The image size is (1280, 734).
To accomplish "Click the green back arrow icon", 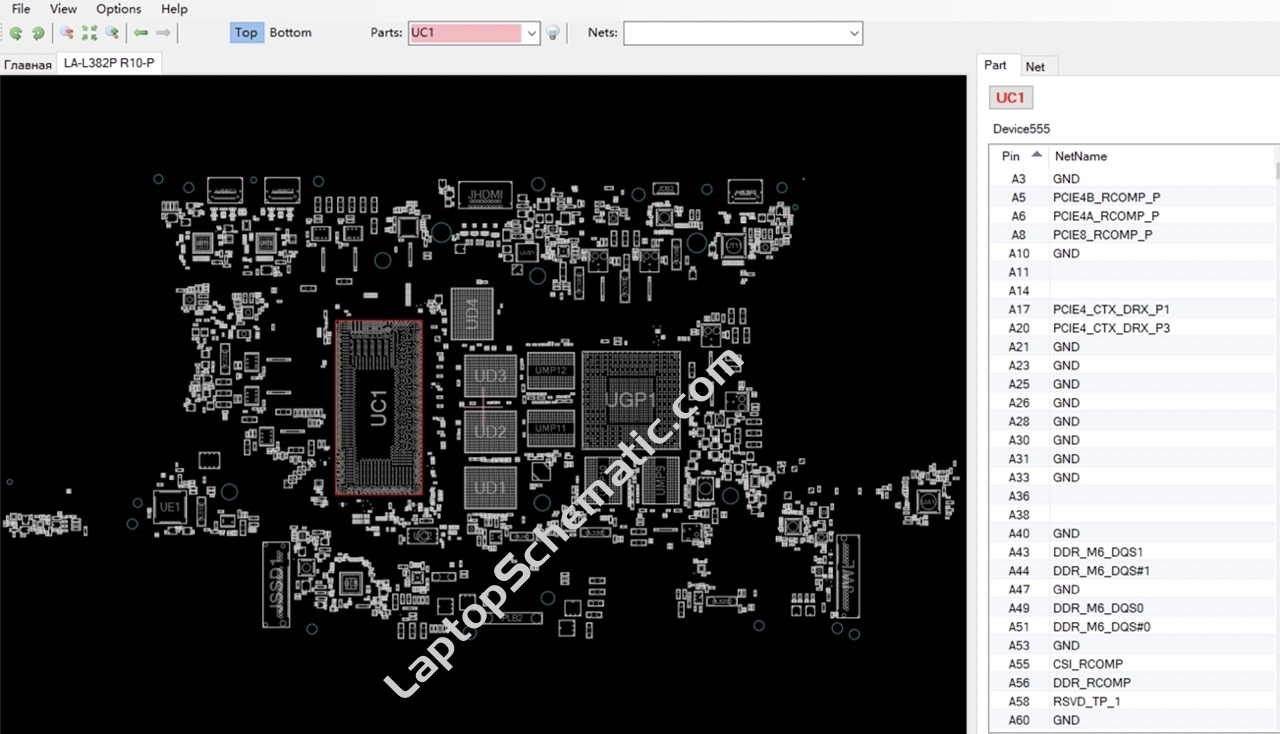I will tap(141, 33).
